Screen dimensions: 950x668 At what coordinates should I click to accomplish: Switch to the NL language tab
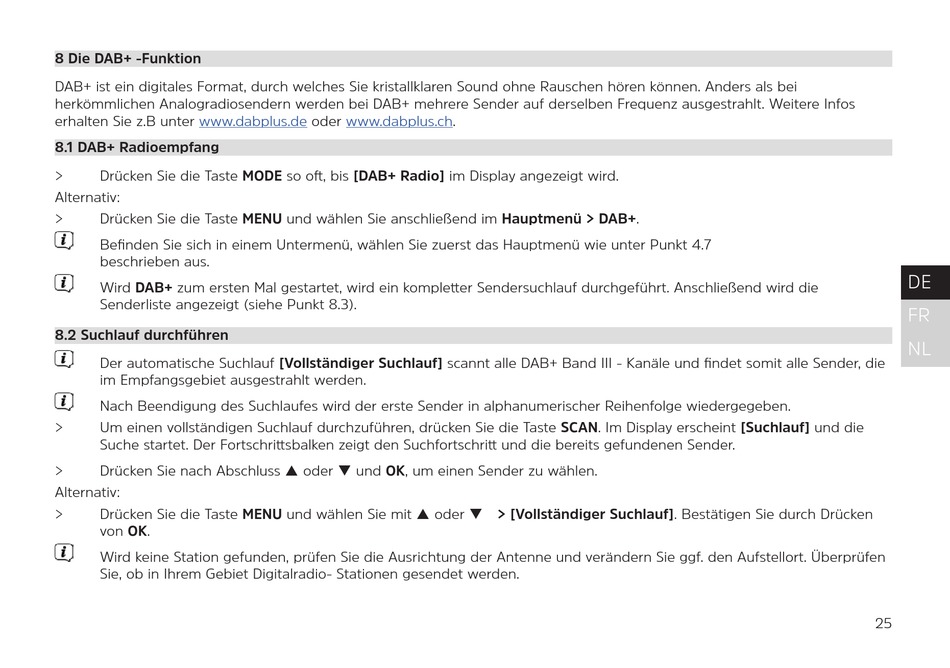(x=925, y=349)
